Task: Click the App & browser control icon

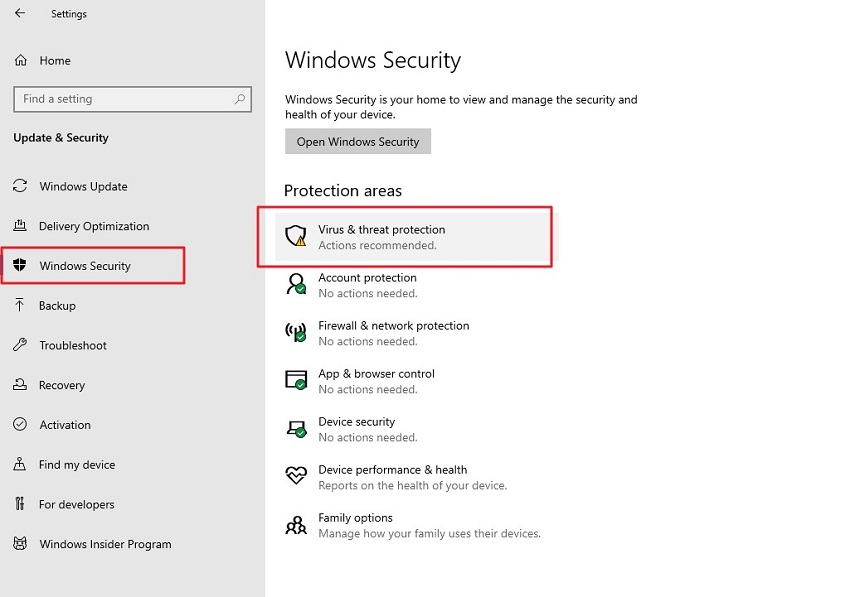Action: click(x=295, y=381)
